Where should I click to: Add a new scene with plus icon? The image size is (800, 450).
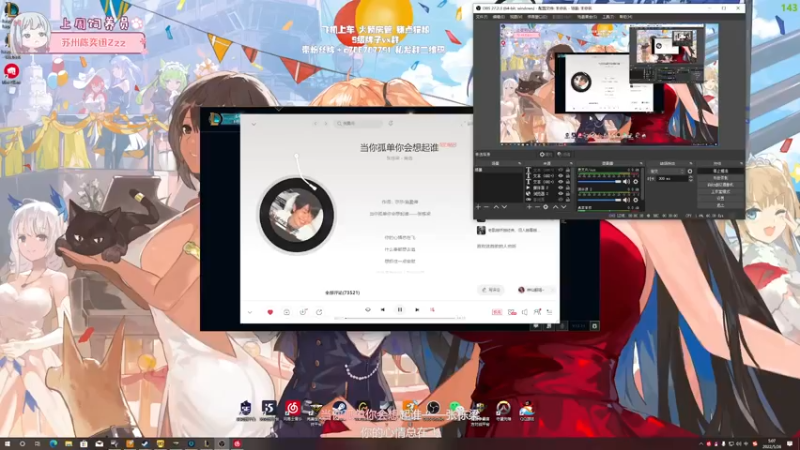(x=478, y=207)
